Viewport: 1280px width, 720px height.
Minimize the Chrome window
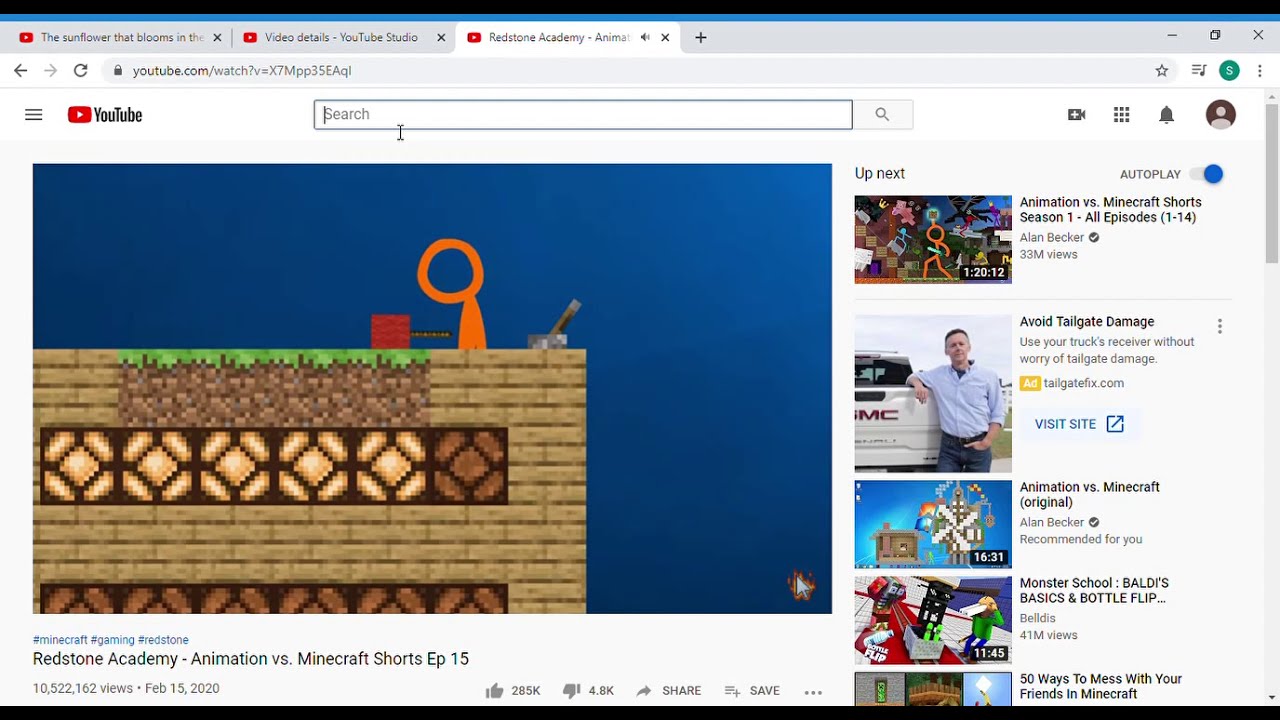click(1172, 36)
